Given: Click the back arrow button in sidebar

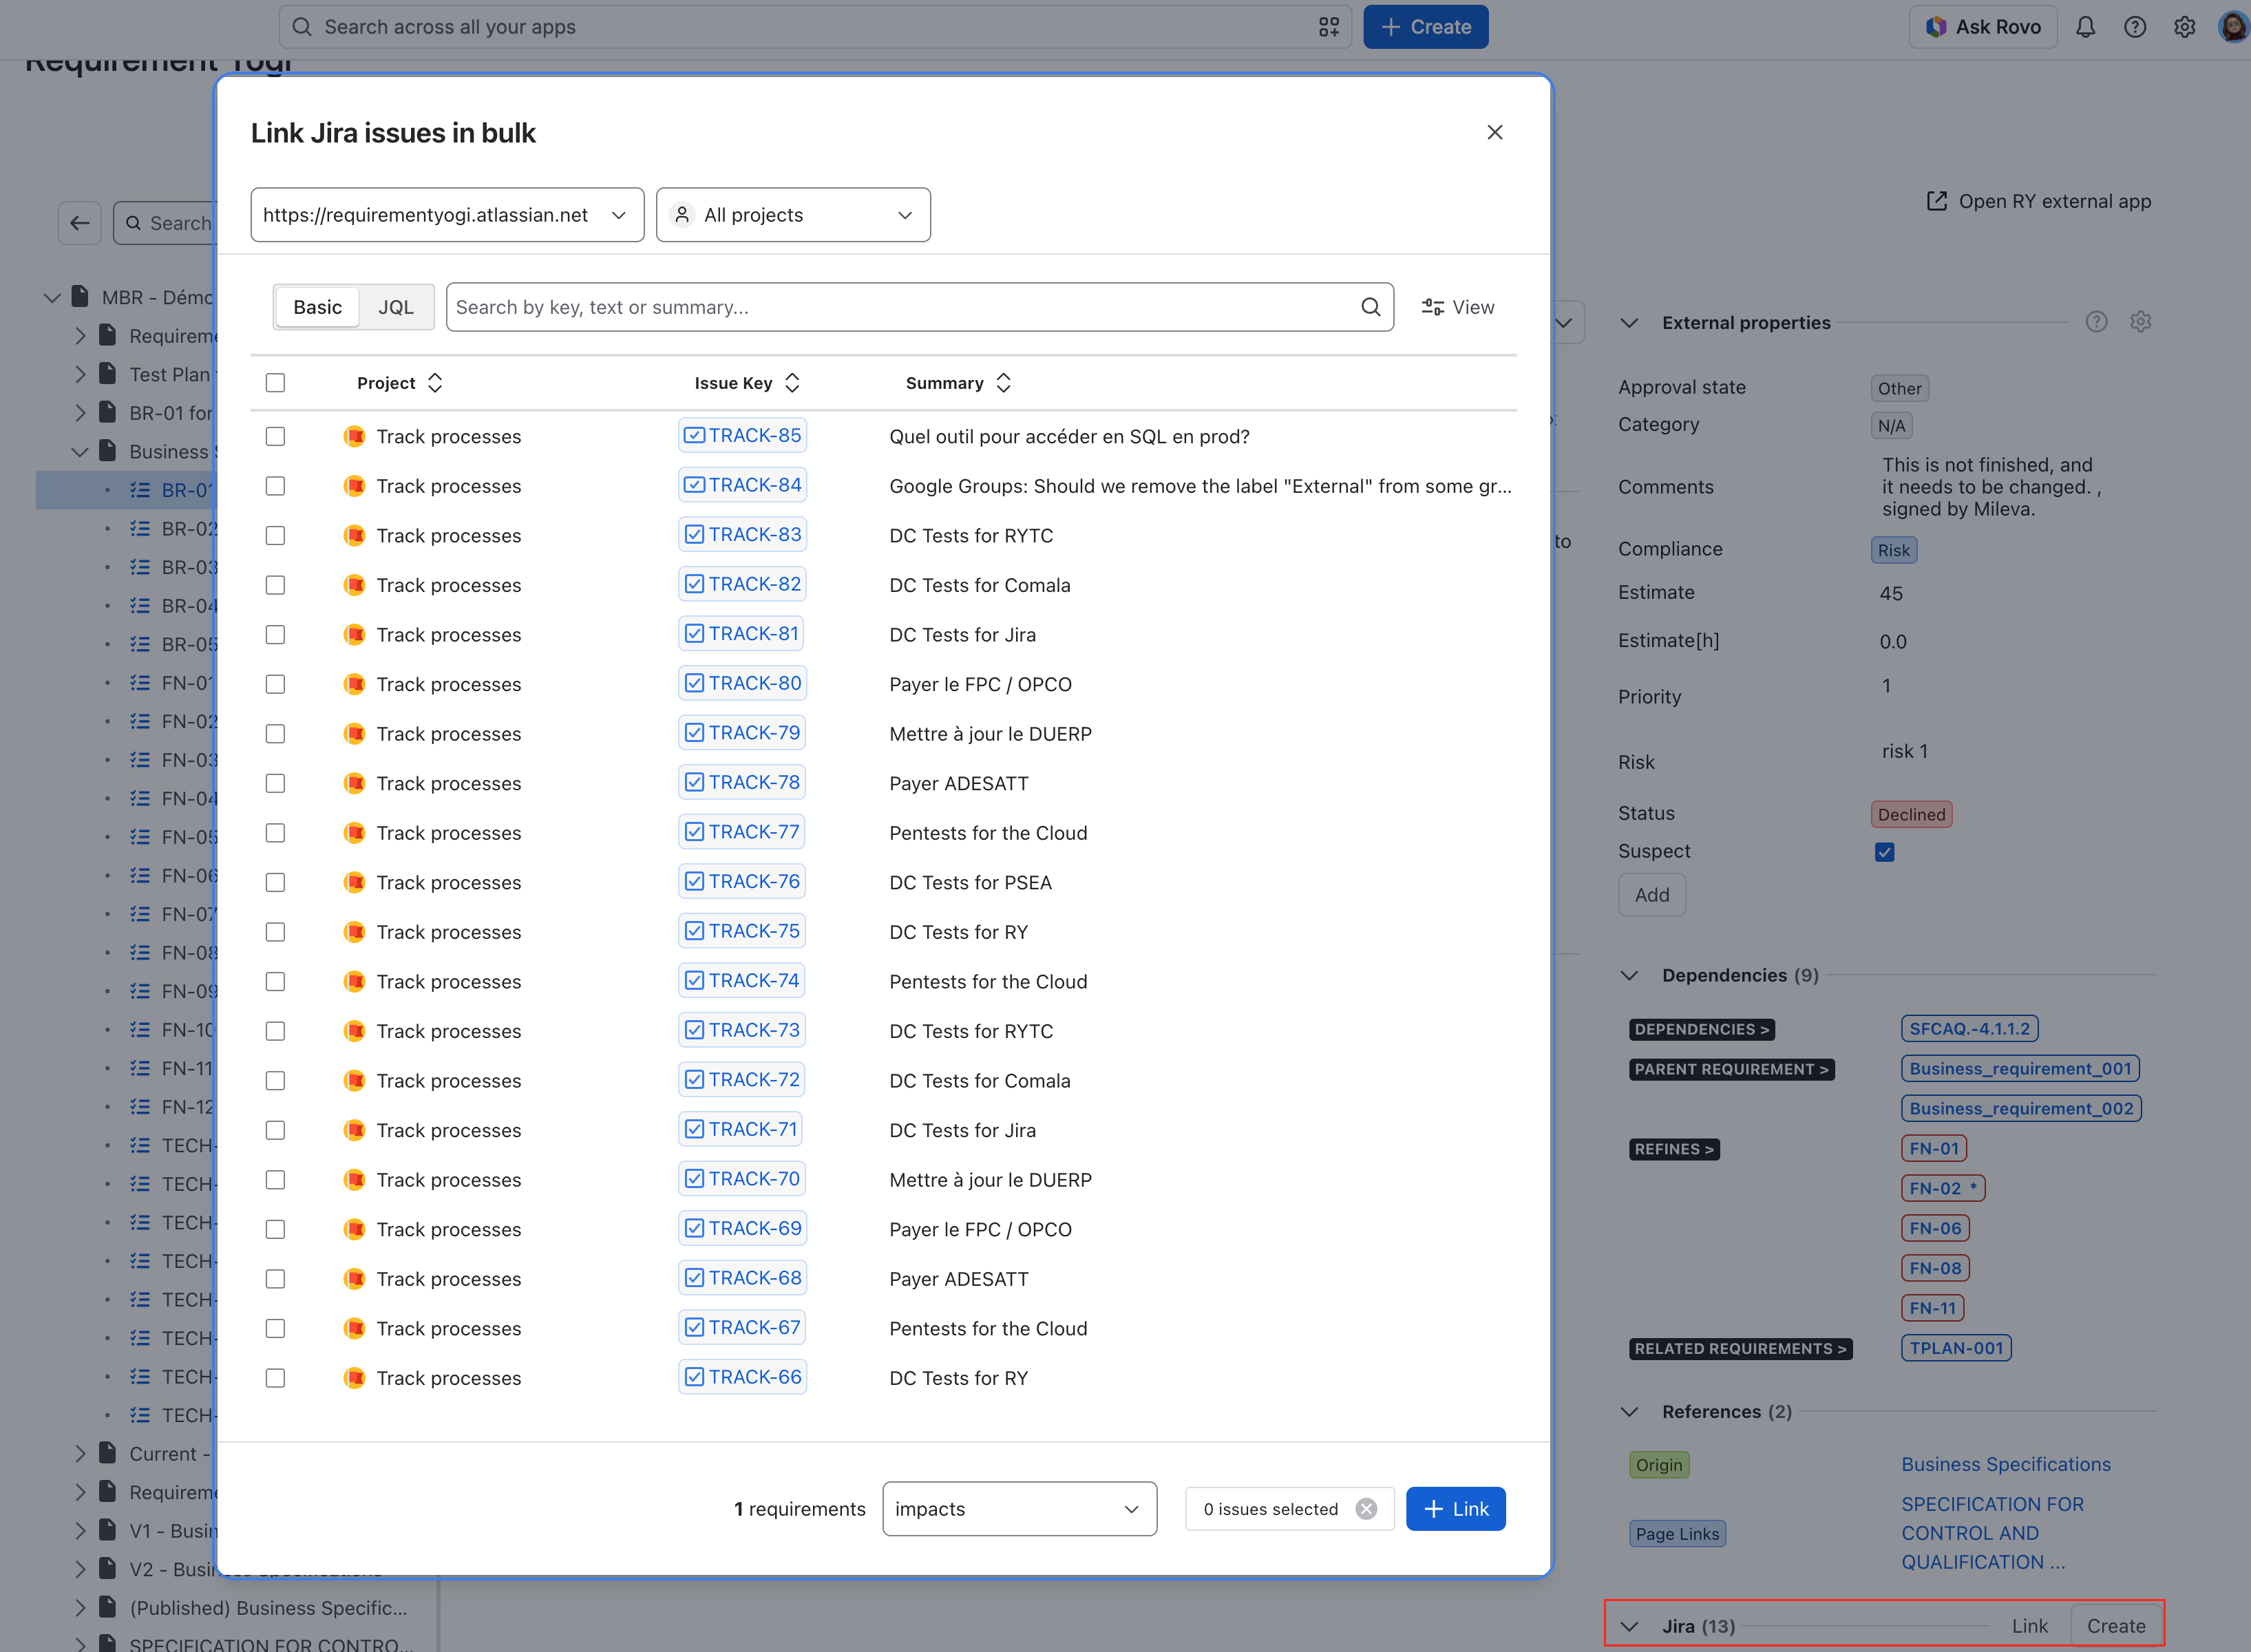Looking at the screenshot, I should [80, 223].
